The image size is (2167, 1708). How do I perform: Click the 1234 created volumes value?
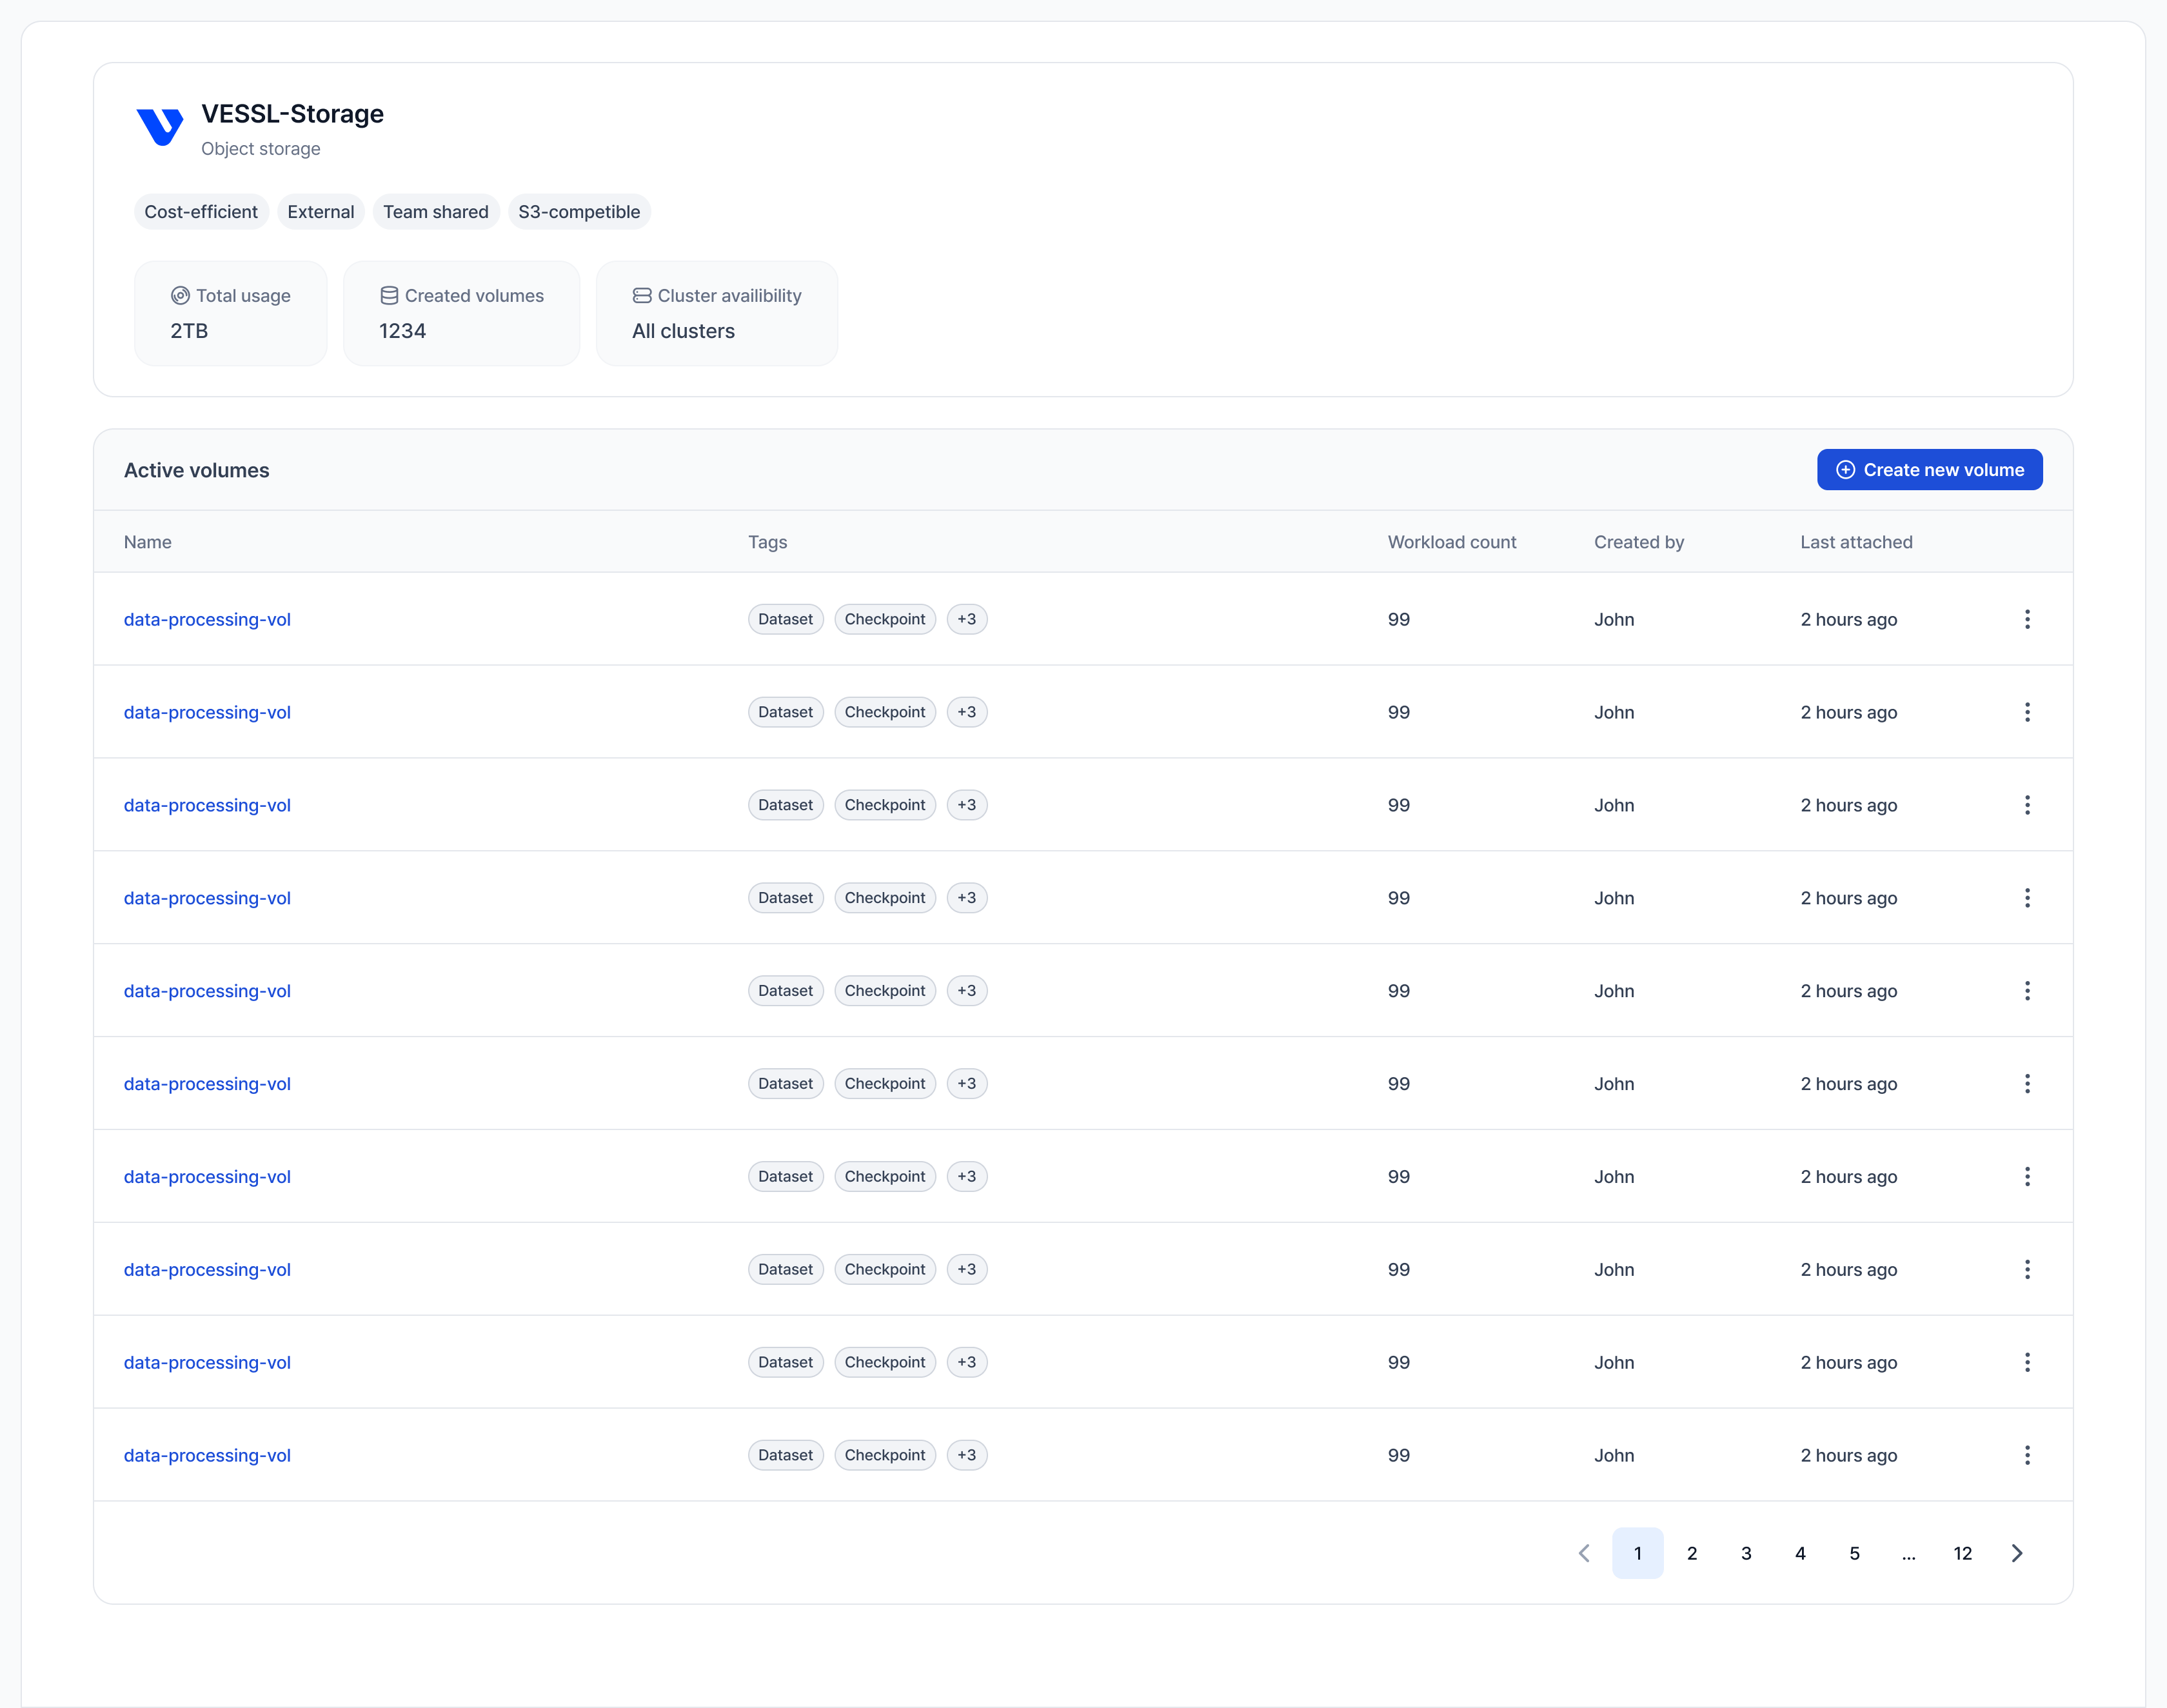tap(402, 331)
